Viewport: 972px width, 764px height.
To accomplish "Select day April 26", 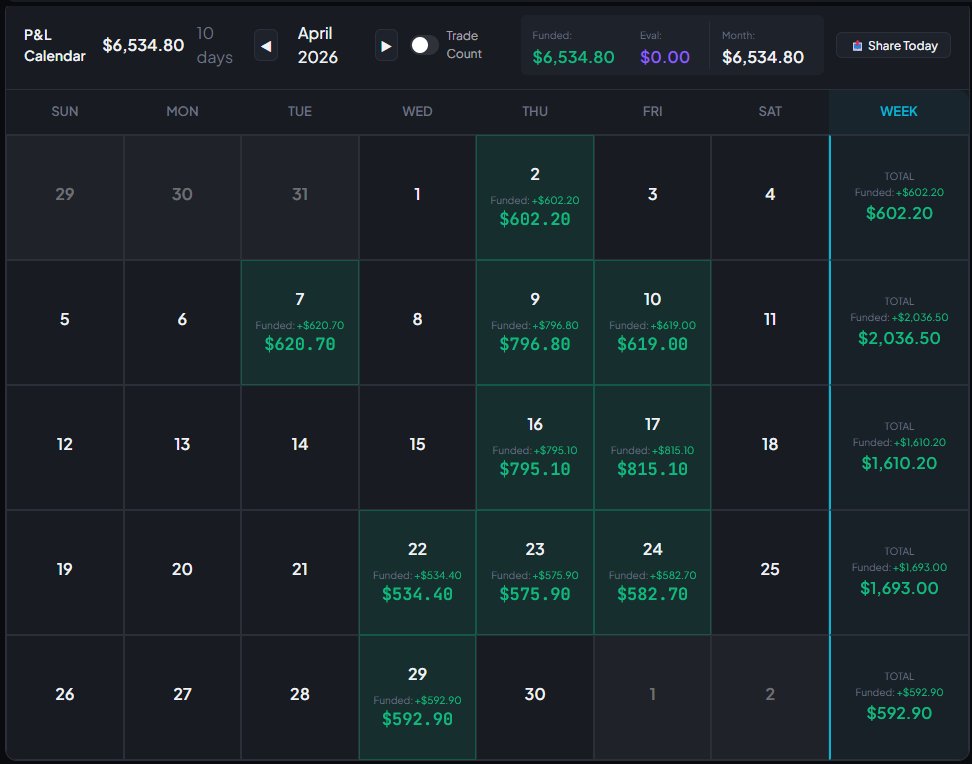I will click(x=64, y=698).
